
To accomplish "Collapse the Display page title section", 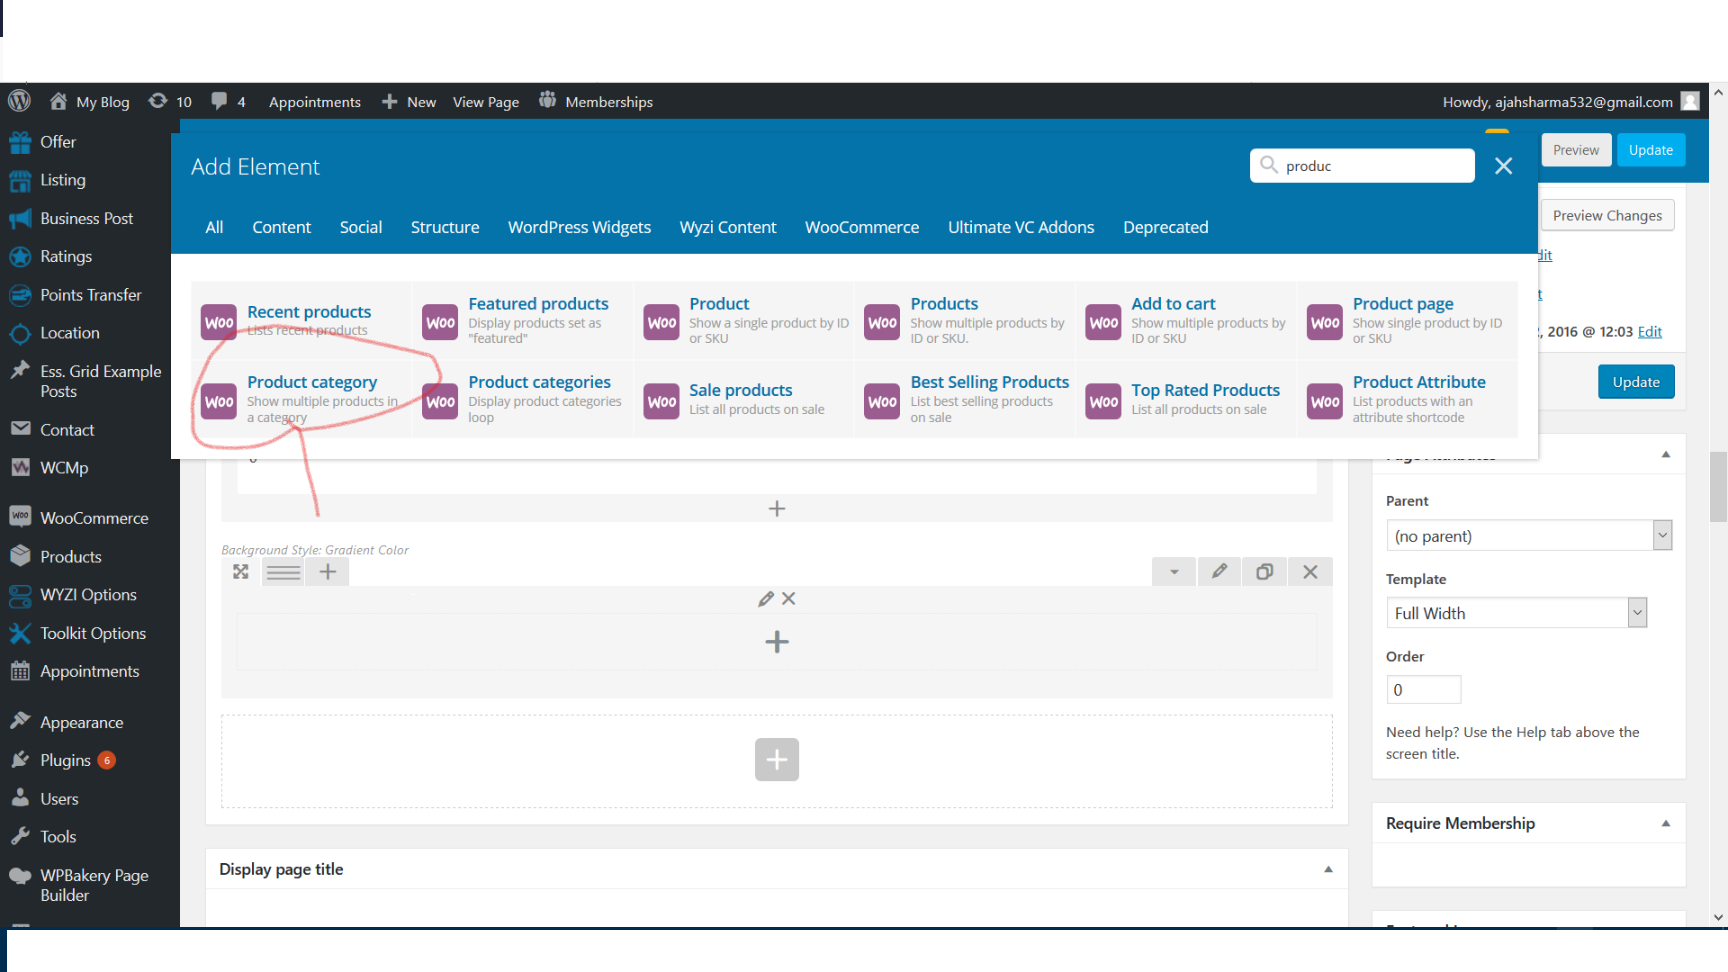I will pos(1328,869).
